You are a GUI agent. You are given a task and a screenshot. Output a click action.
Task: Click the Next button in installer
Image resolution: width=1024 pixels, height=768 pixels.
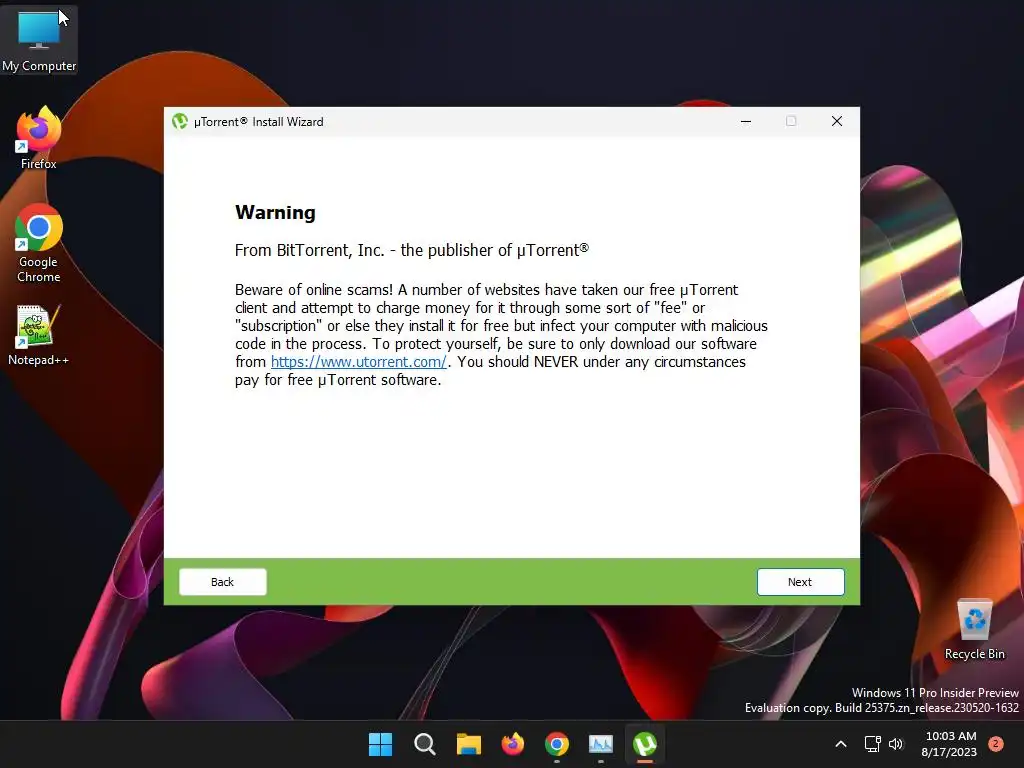tap(801, 582)
